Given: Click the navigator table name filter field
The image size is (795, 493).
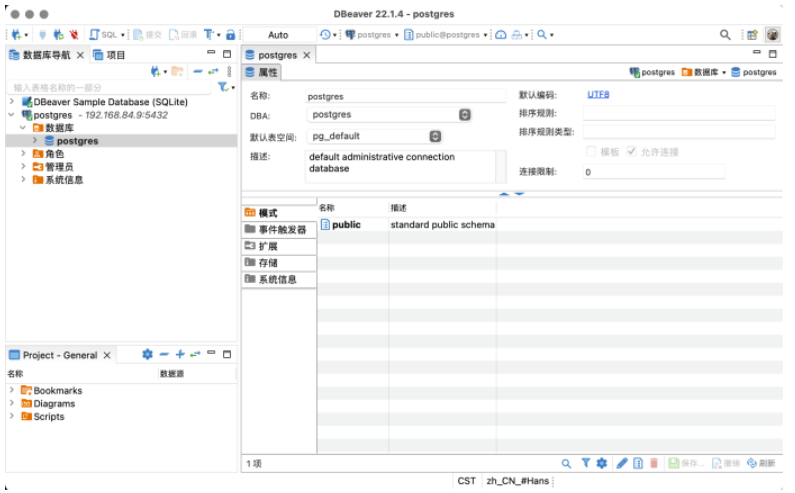Looking at the screenshot, I should (x=110, y=87).
